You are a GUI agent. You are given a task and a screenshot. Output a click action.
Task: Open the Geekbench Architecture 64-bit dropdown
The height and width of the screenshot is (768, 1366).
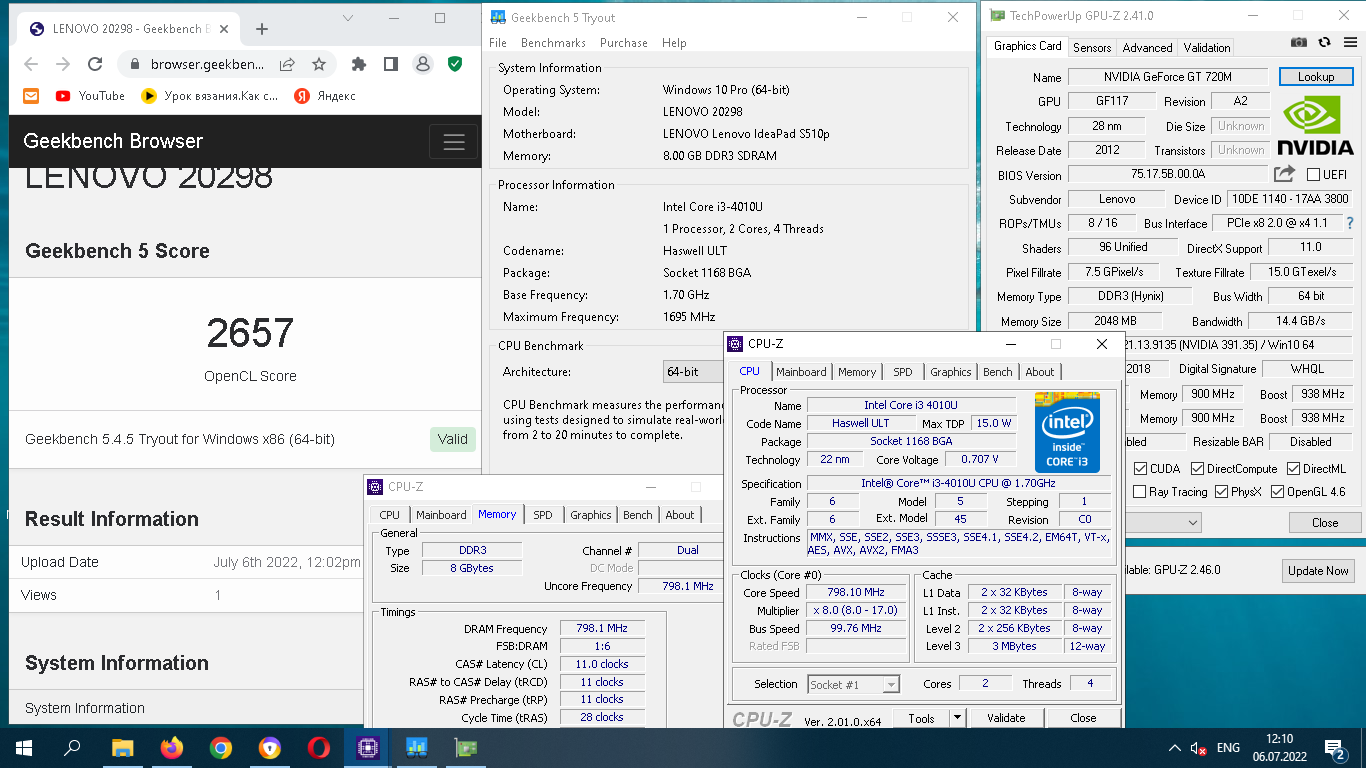point(693,371)
